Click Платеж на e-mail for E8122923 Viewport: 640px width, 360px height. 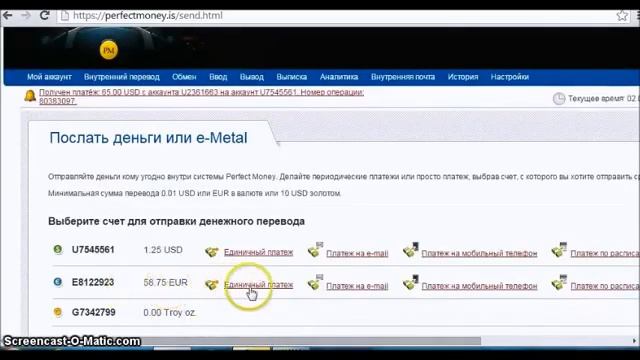coord(357,286)
